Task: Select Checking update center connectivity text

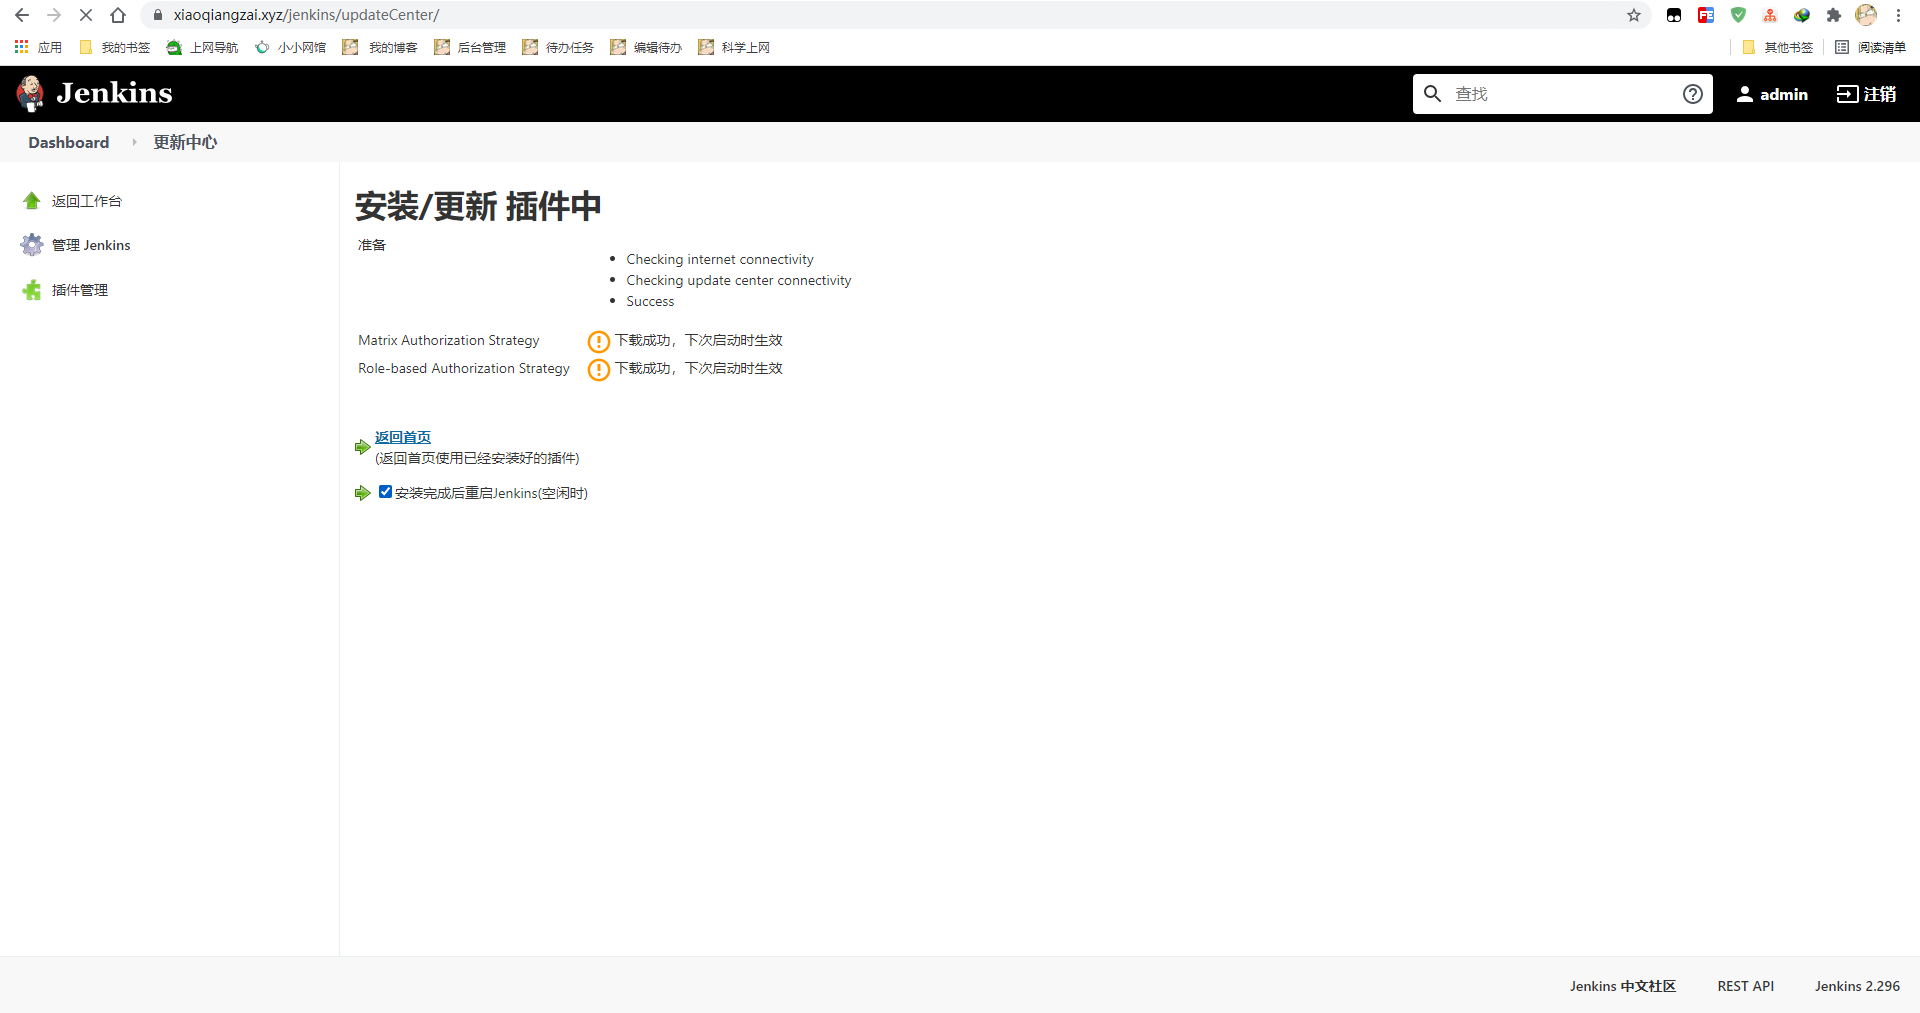Action: pos(739,280)
